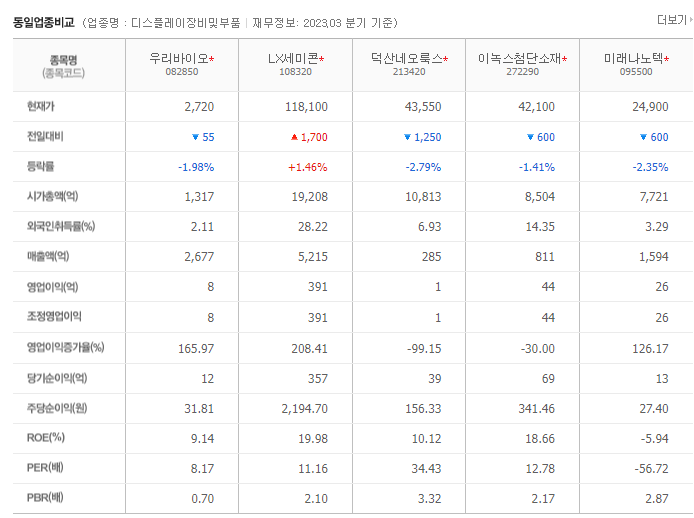Open 미래나노텍 stock name link
This screenshot has height=518, width=694.
[x=633, y=58]
